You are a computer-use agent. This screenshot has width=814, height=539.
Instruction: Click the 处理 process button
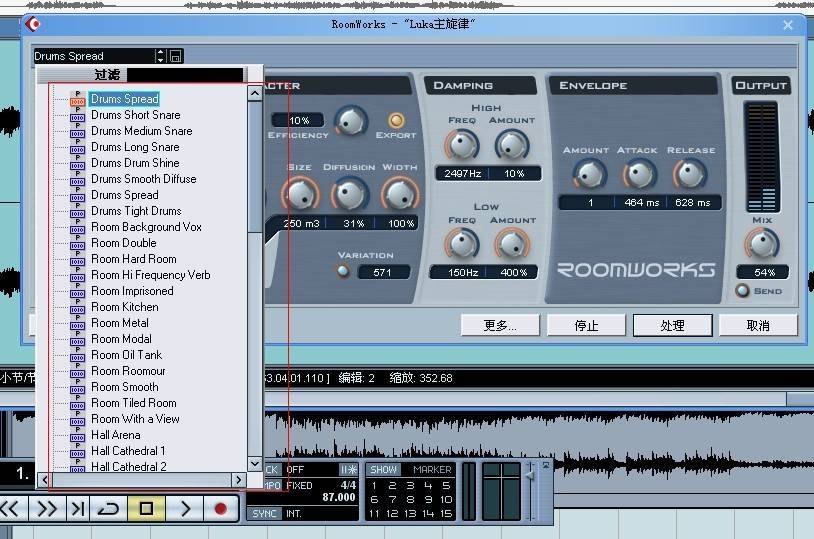click(672, 326)
